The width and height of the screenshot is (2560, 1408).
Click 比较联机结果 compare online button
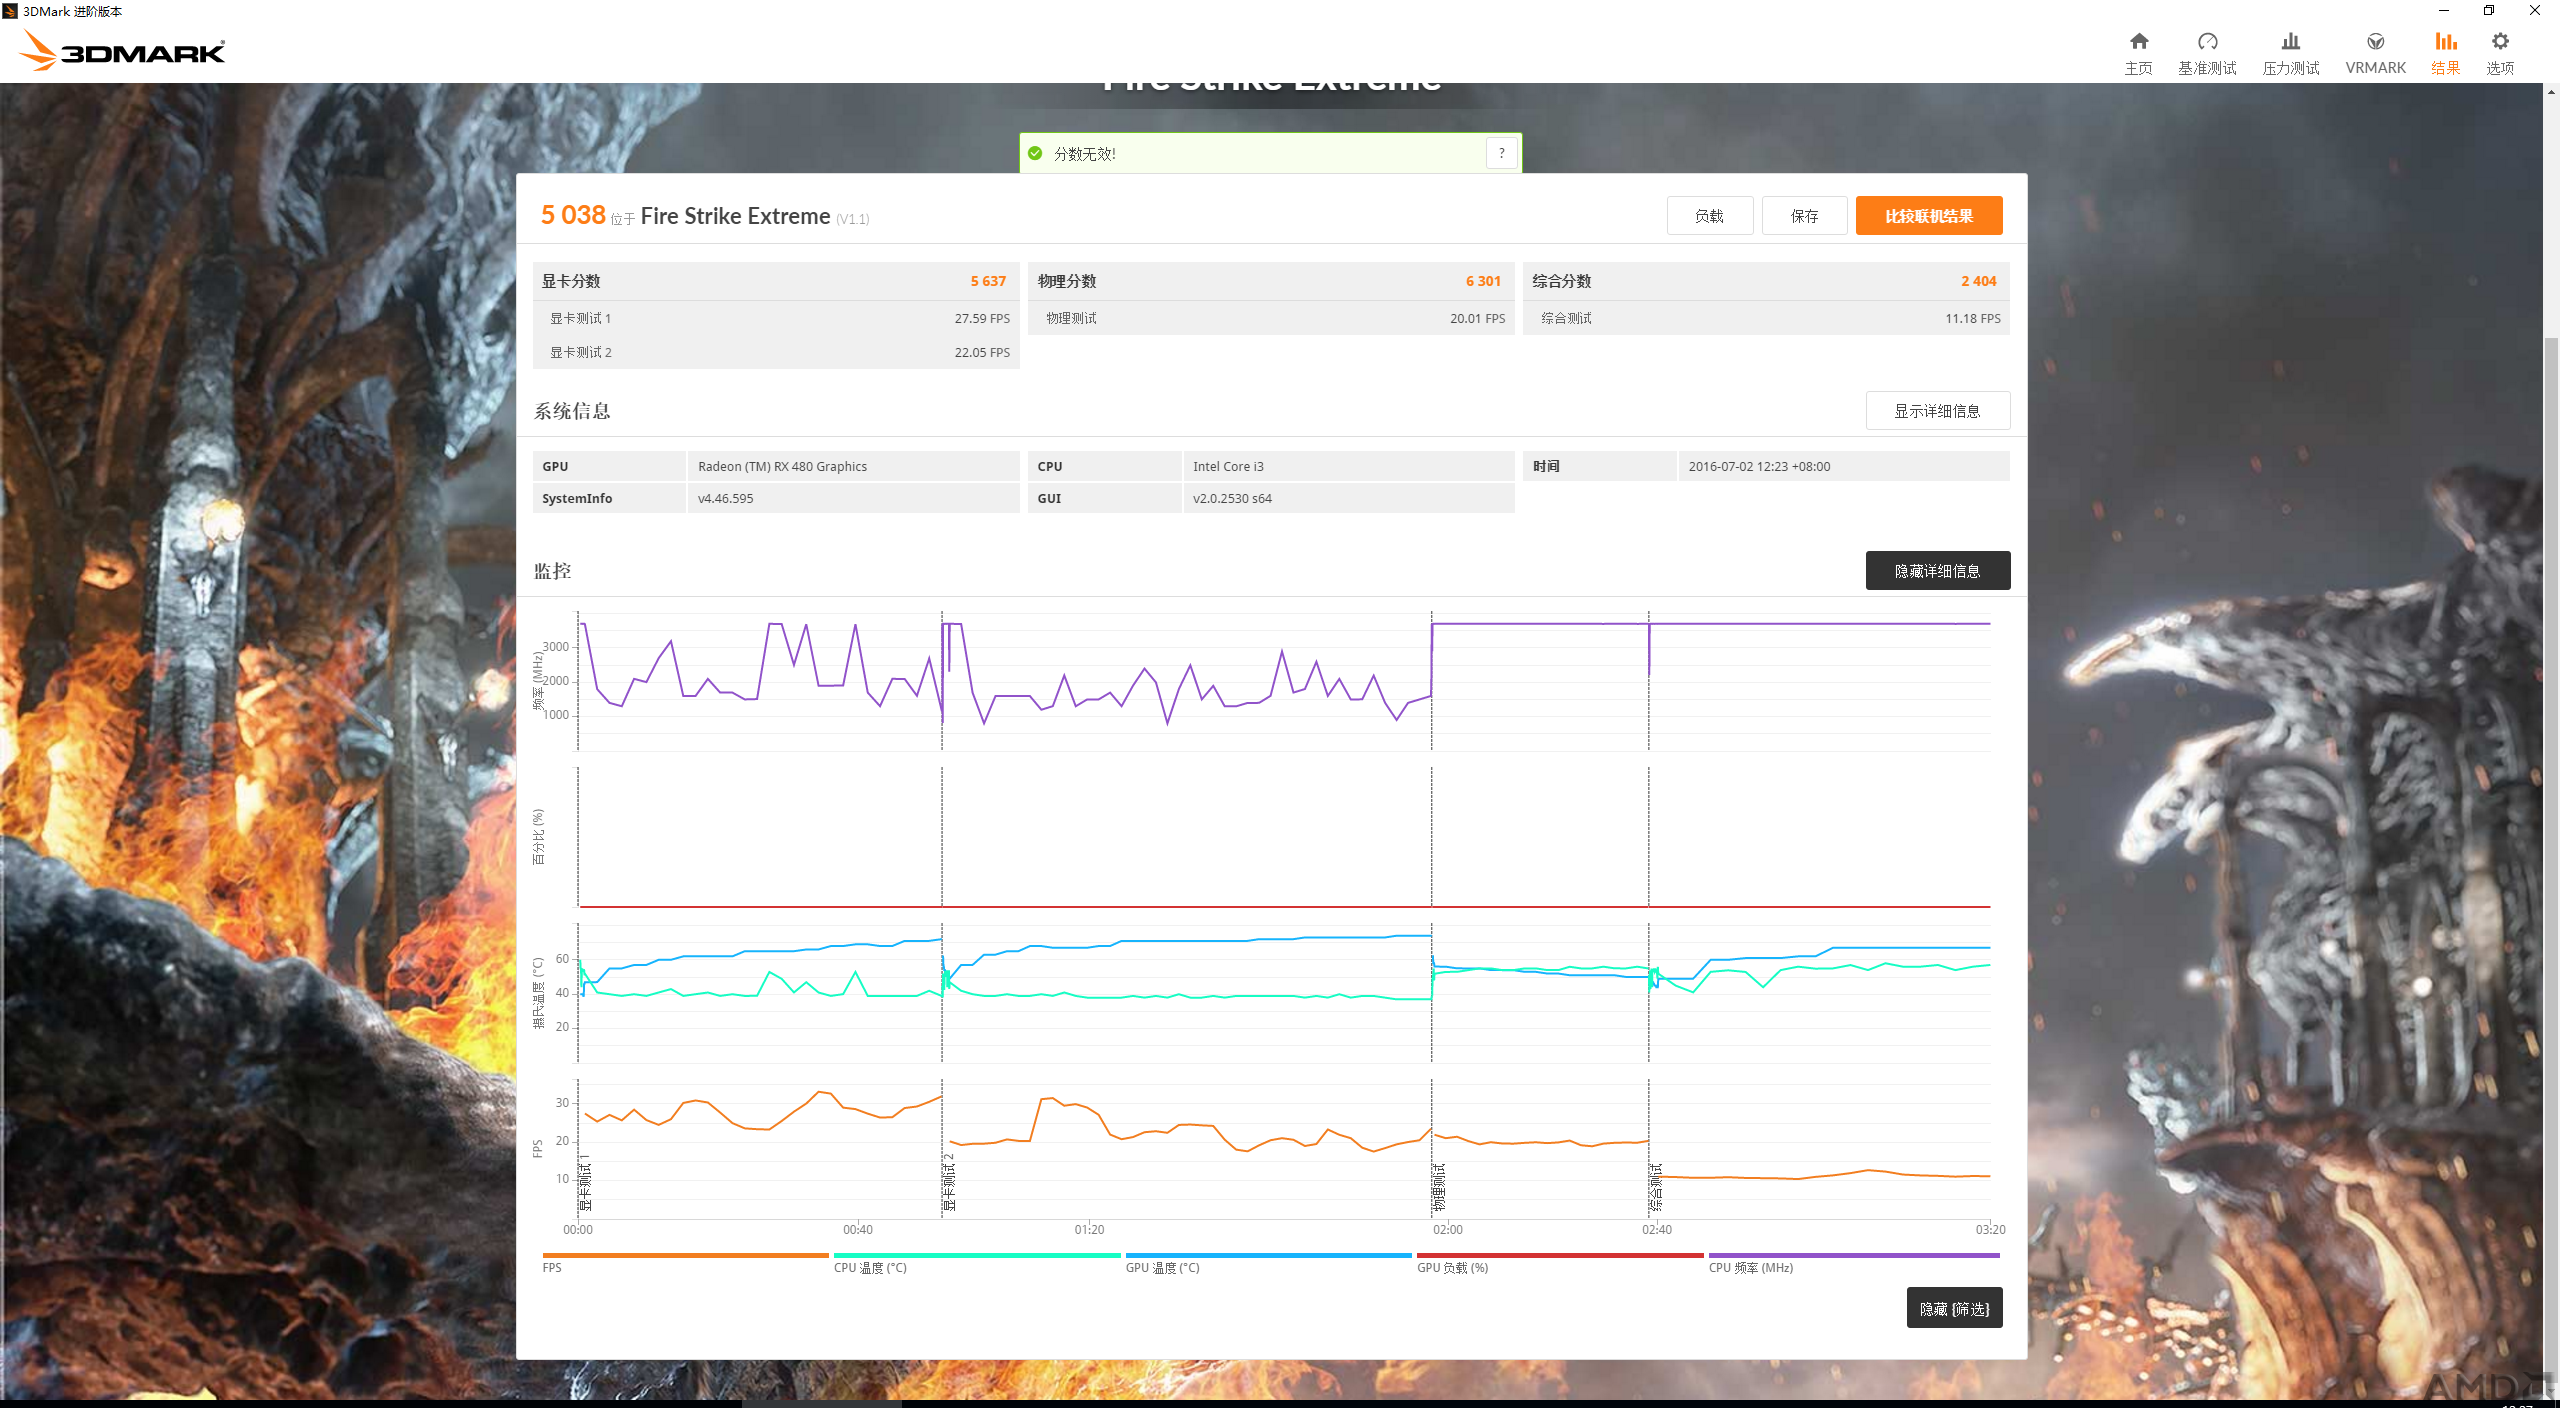pos(1929,216)
